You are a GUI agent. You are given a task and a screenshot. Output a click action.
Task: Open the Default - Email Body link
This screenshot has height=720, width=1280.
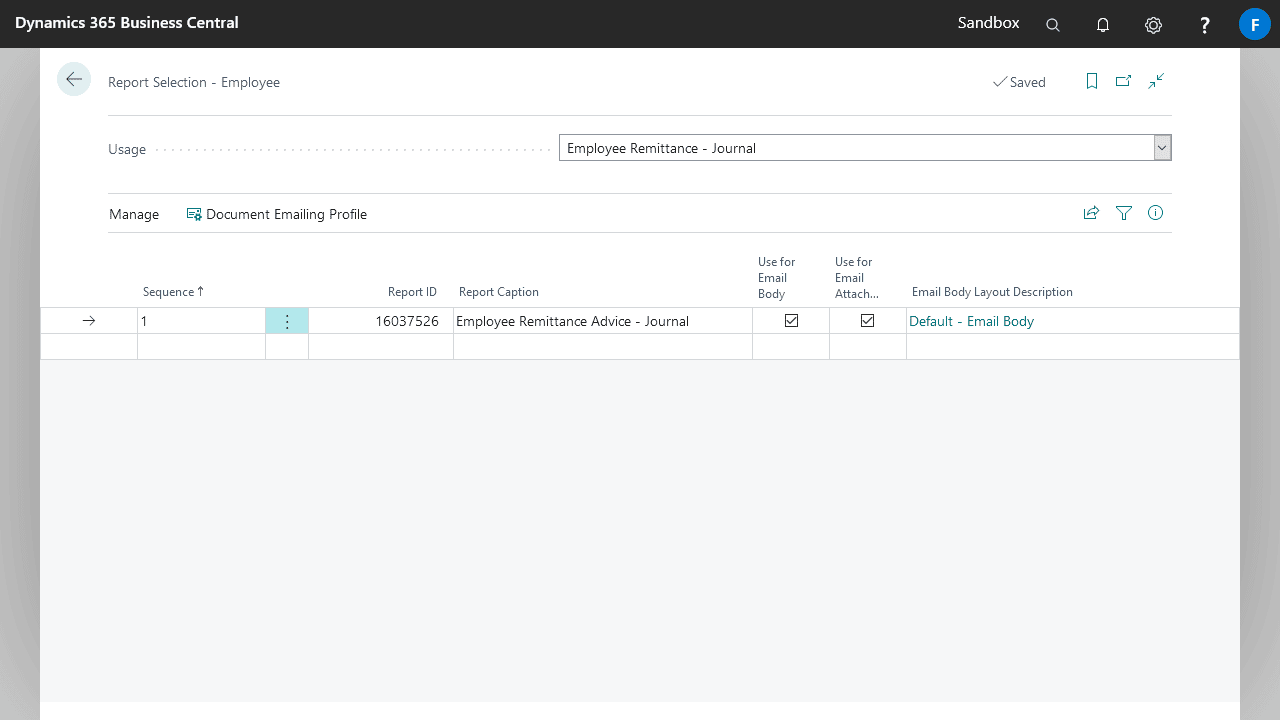971,321
